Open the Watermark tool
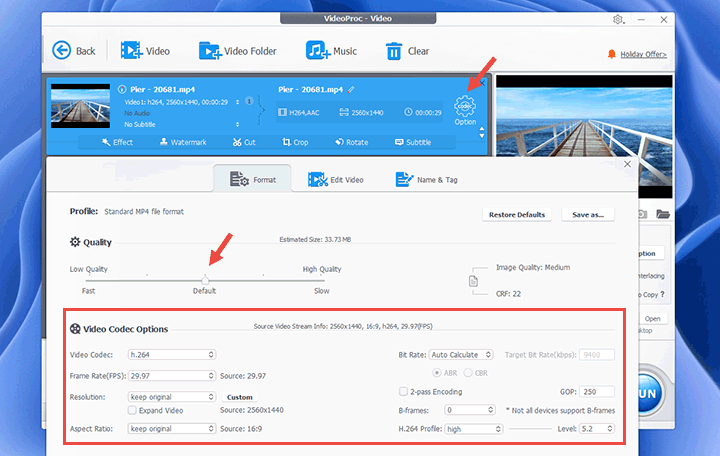720x456 pixels. (183, 142)
